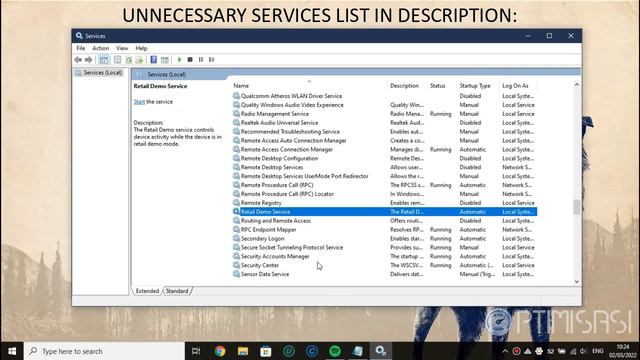Viewport: 640px width, 360px height.
Task: Sort by the Log On As column header
Action: [515, 86]
